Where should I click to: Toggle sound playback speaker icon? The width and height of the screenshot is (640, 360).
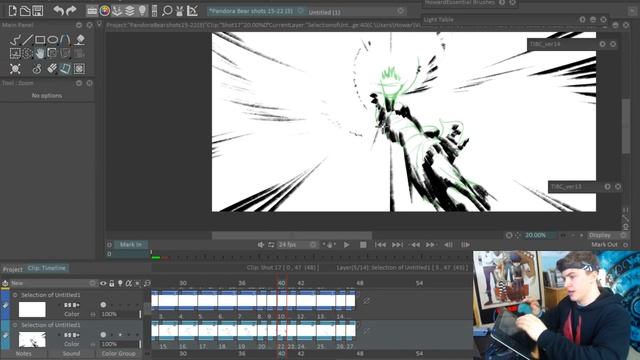click(x=261, y=244)
